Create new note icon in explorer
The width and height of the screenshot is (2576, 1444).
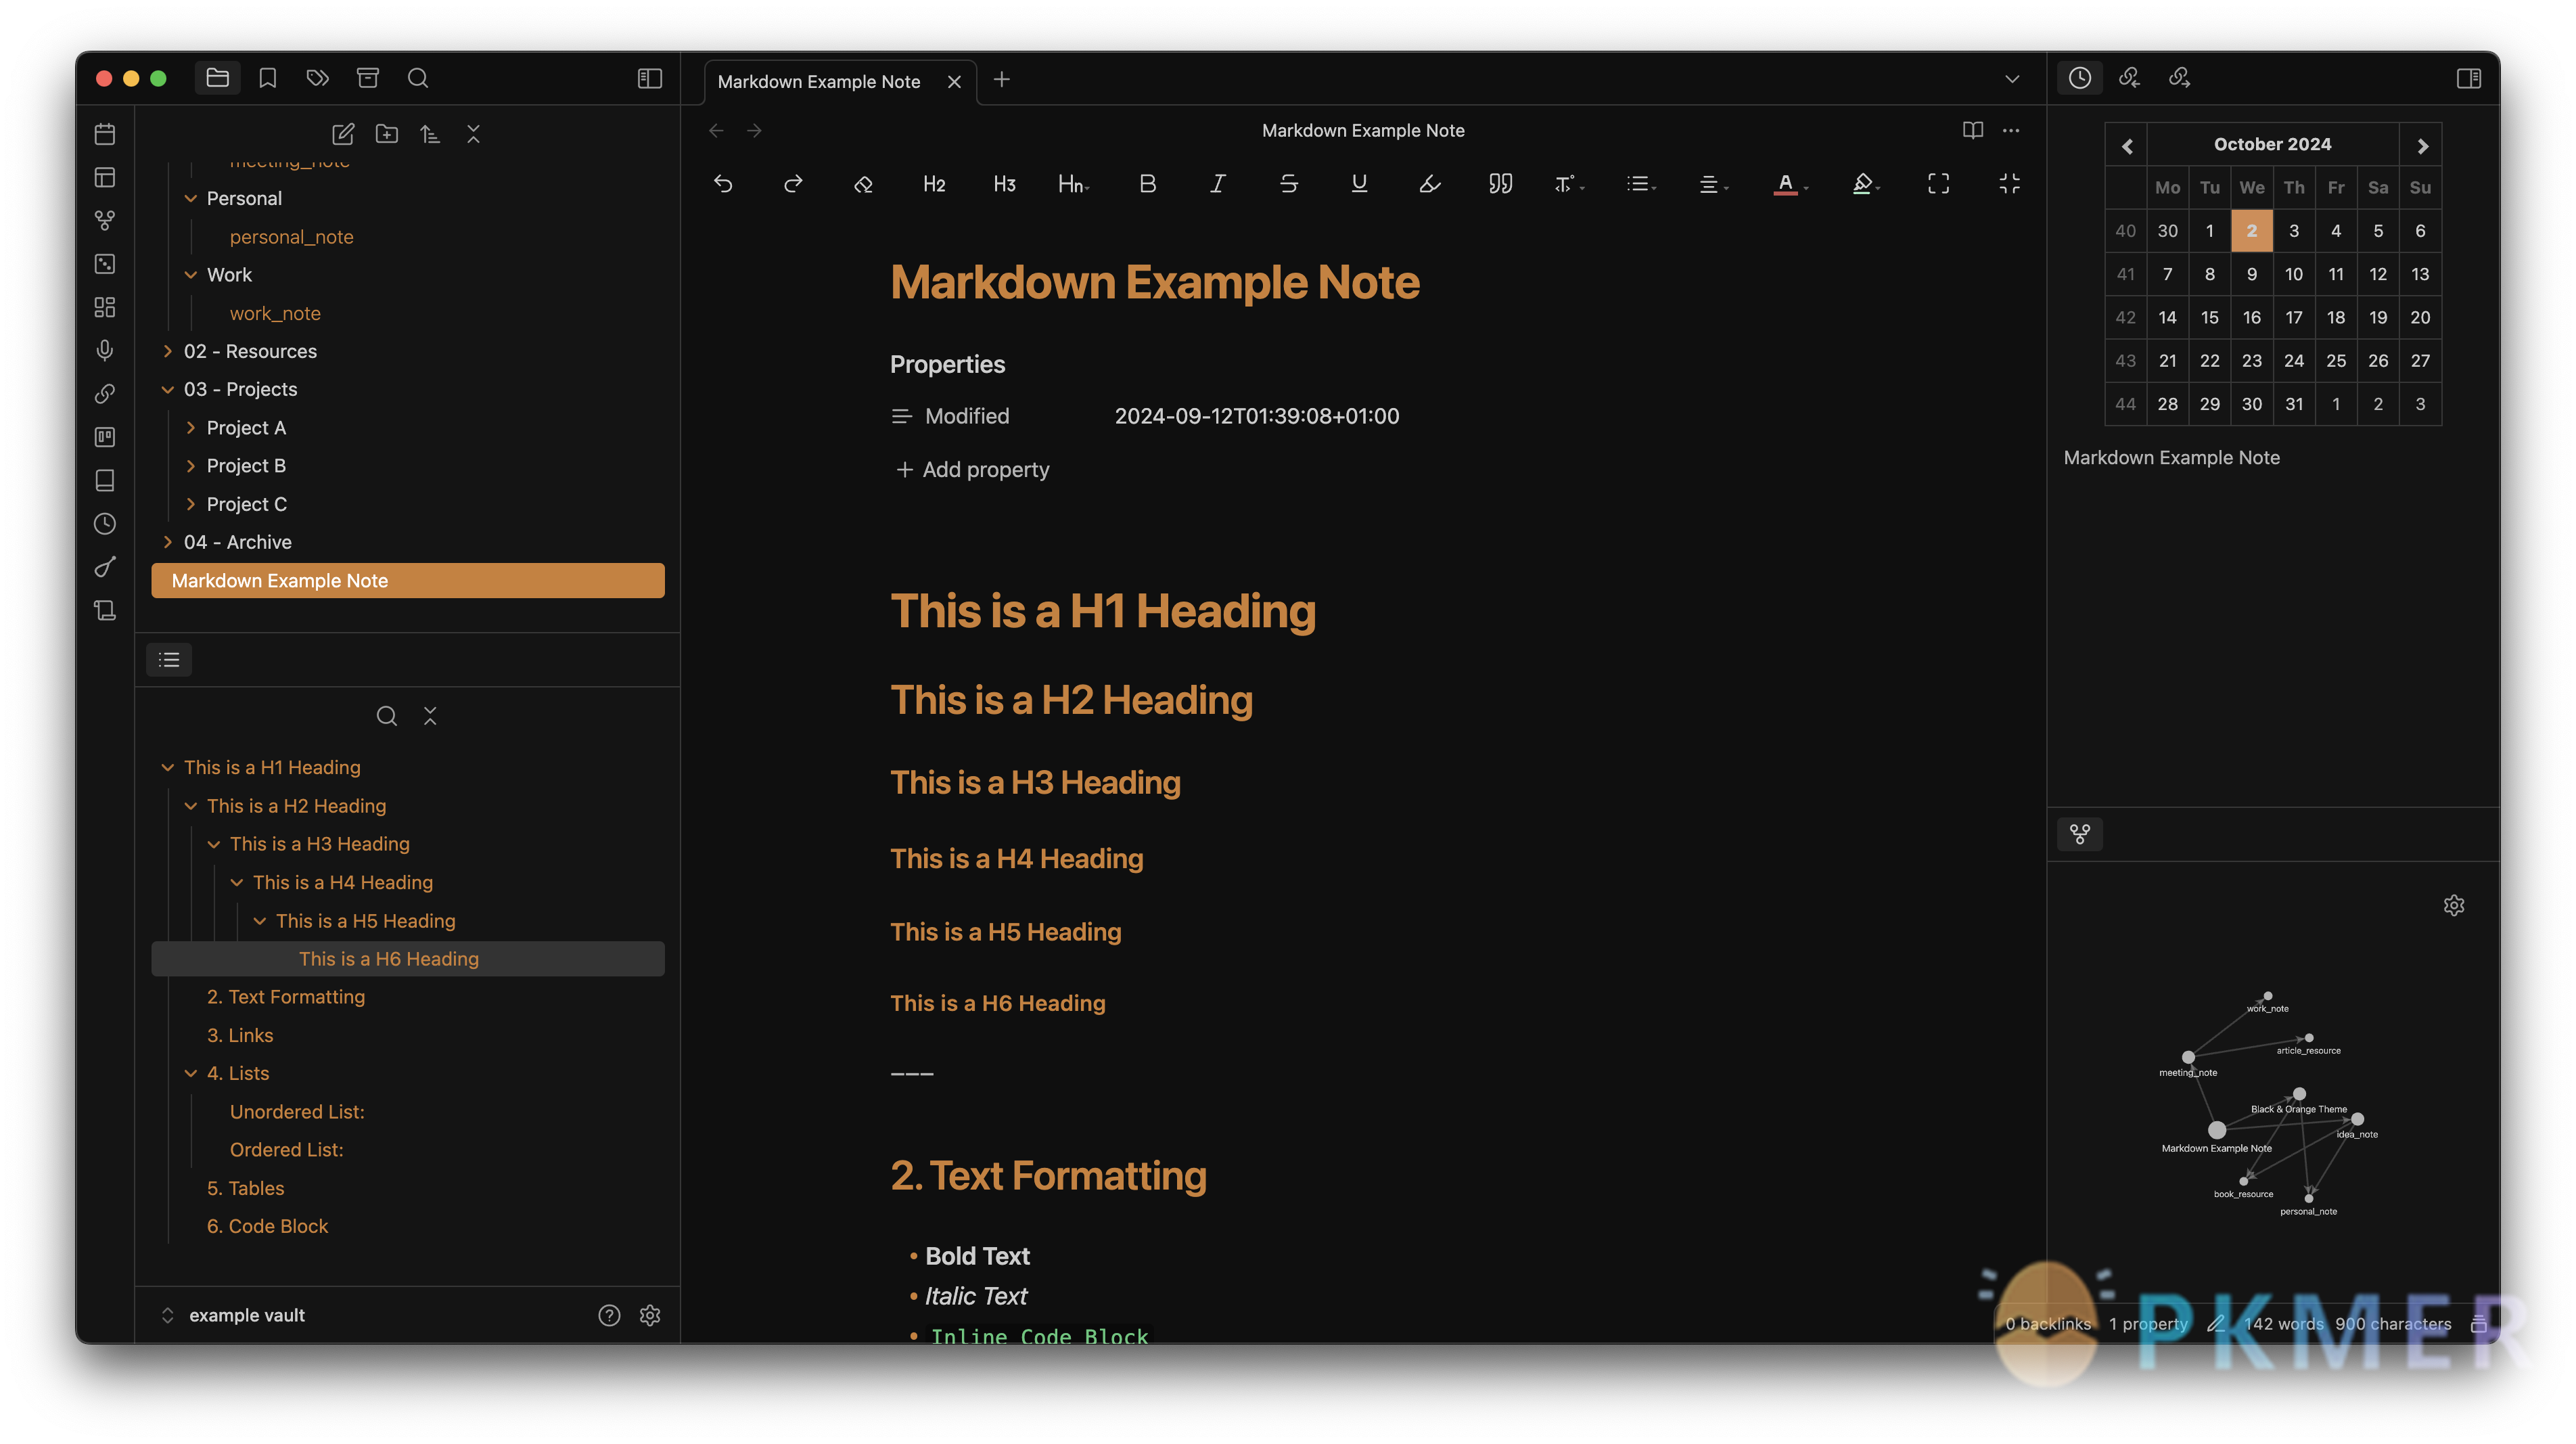pos(343,134)
